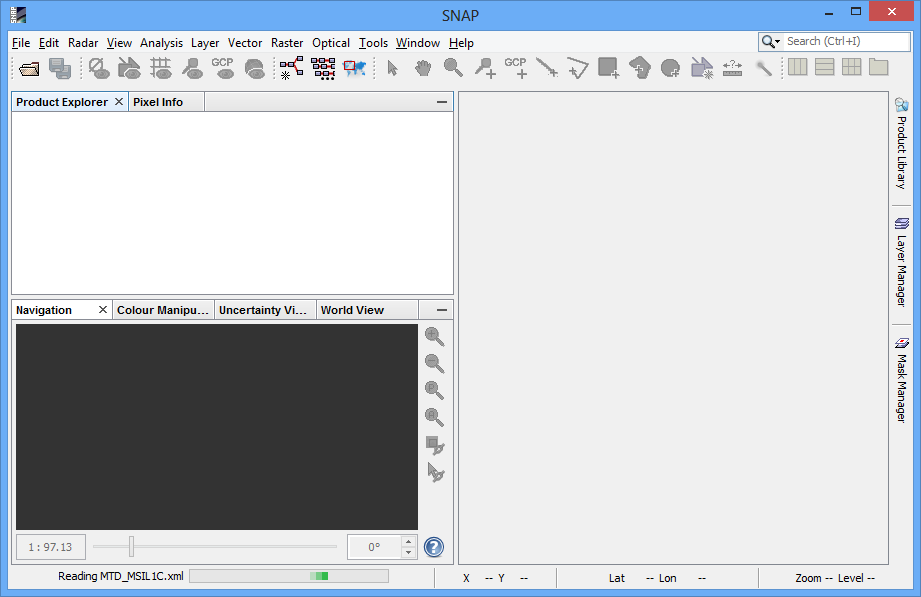This screenshot has height=597, width=921.
Task: Open the Layer menu
Action: point(205,43)
